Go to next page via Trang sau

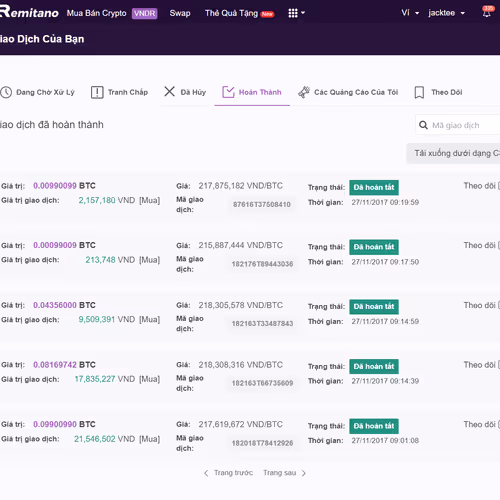[284, 473]
